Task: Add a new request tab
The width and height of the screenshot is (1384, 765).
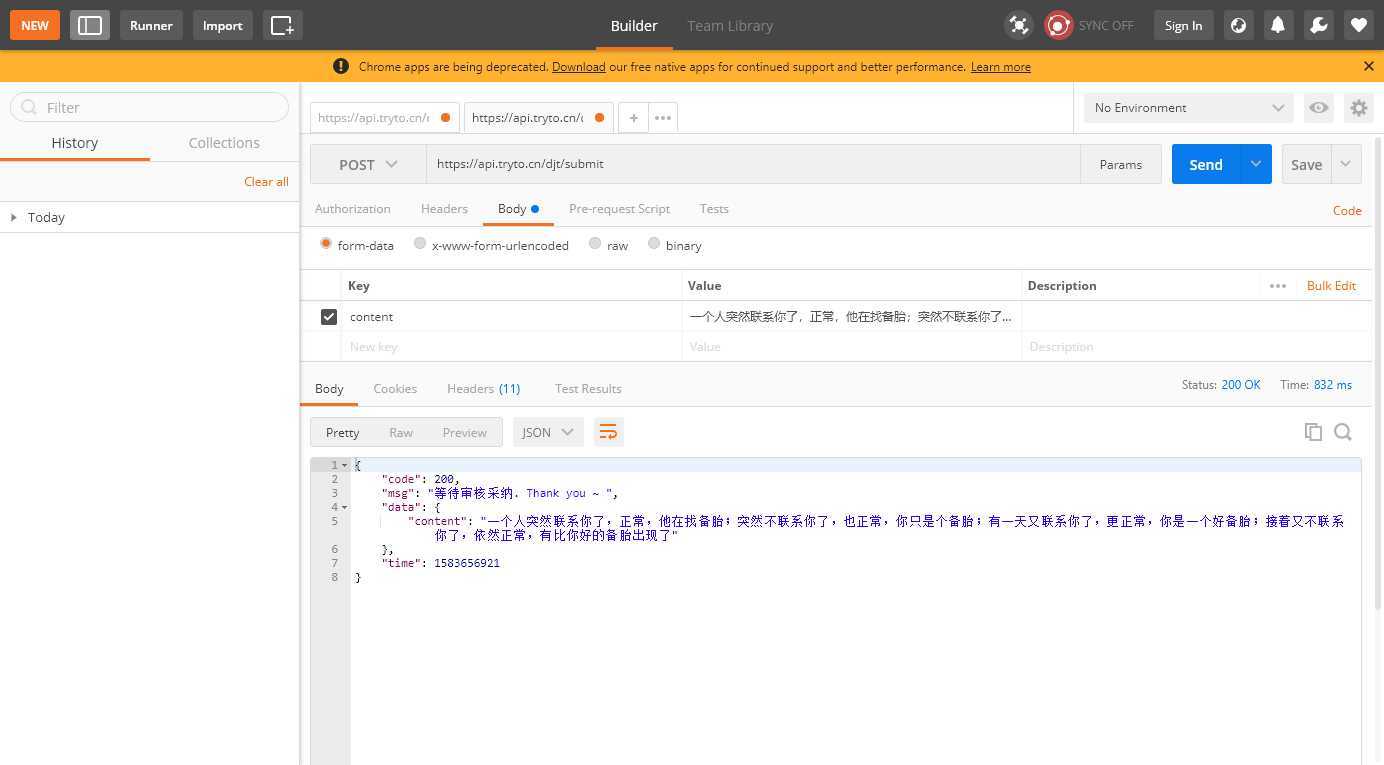Action: pyautogui.click(x=633, y=117)
